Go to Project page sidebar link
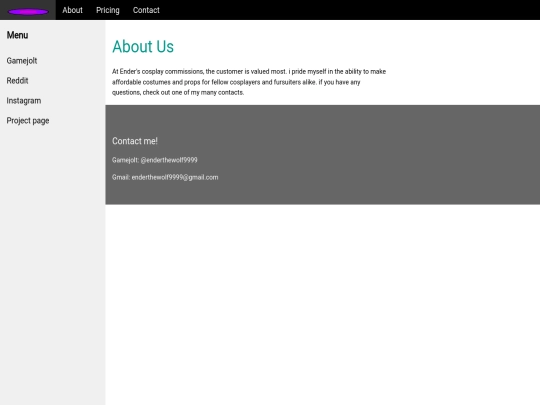The height and width of the screenshot is (405, 540). 28,121
